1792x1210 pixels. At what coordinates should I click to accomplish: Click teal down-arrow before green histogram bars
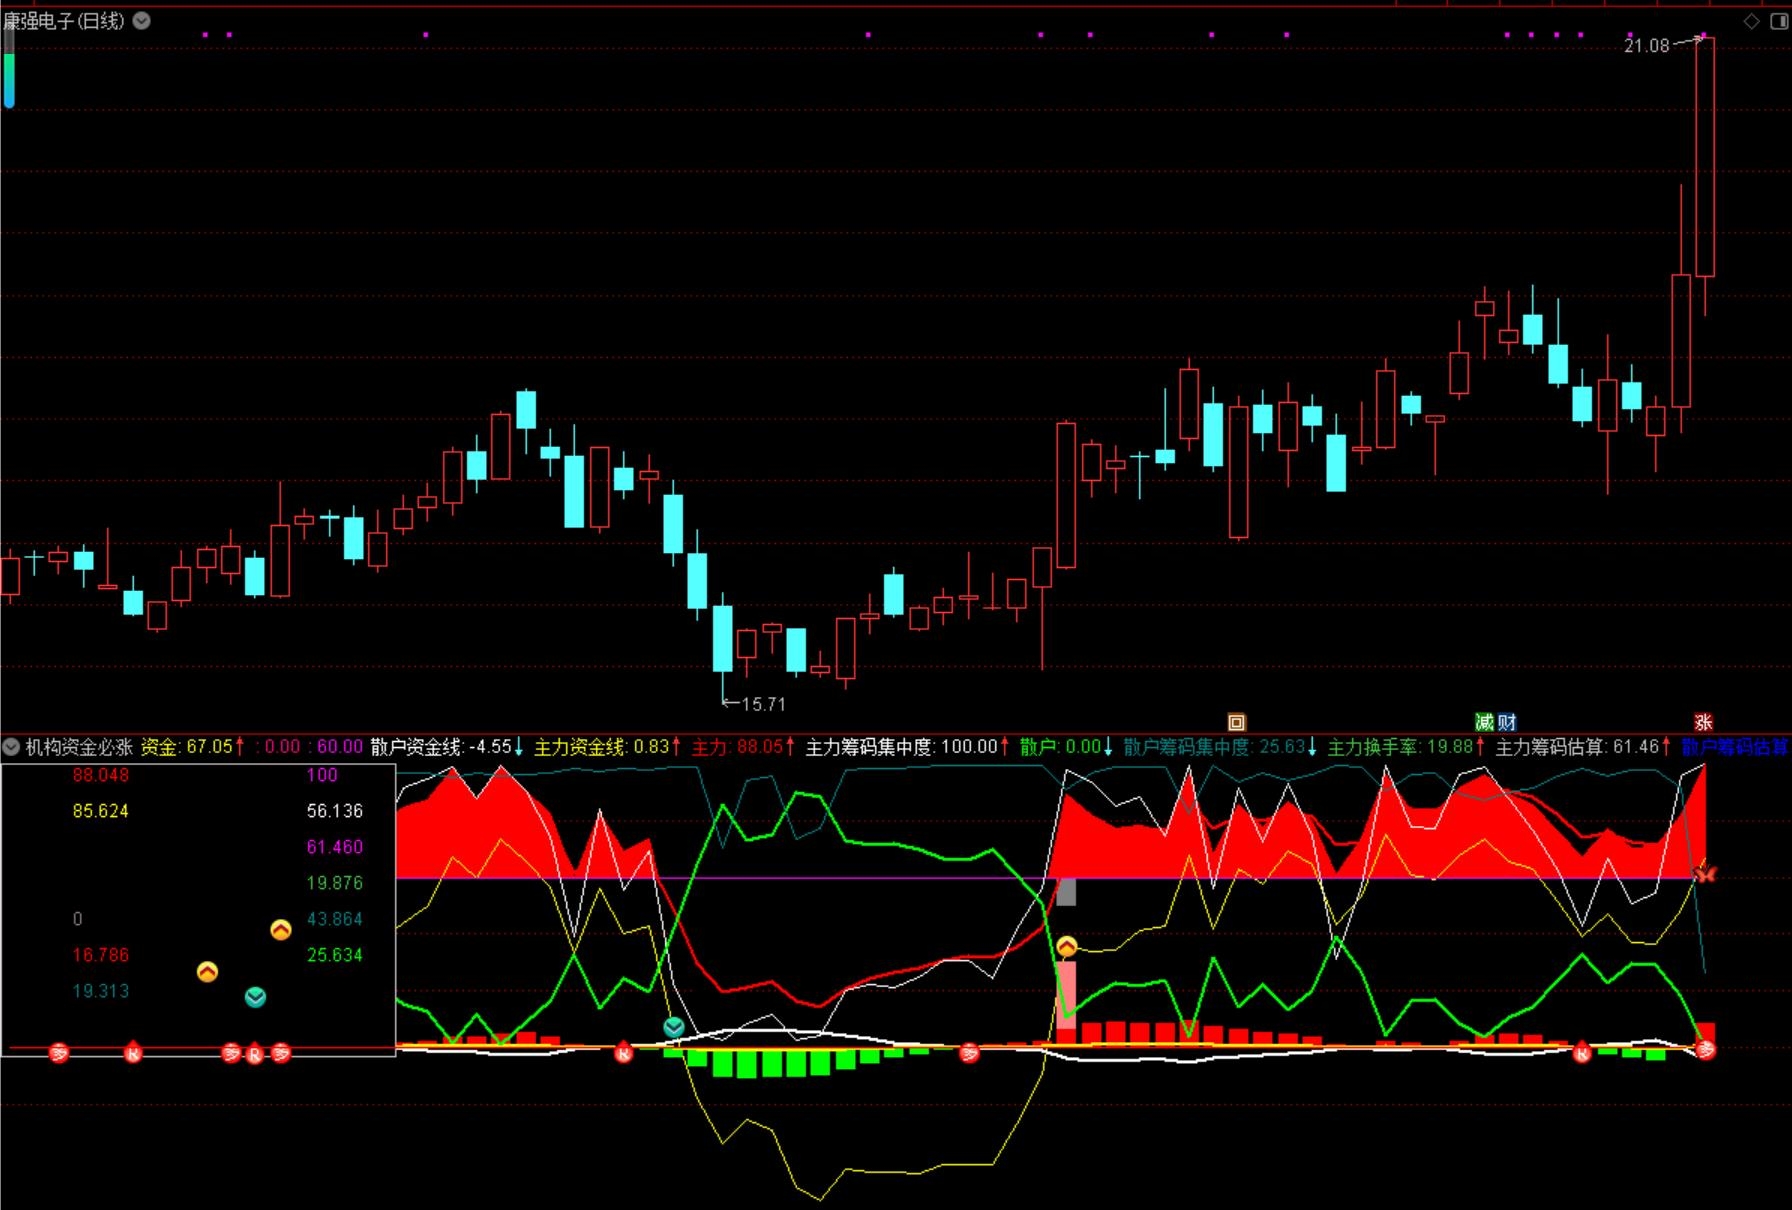(x=674, y=1026)
